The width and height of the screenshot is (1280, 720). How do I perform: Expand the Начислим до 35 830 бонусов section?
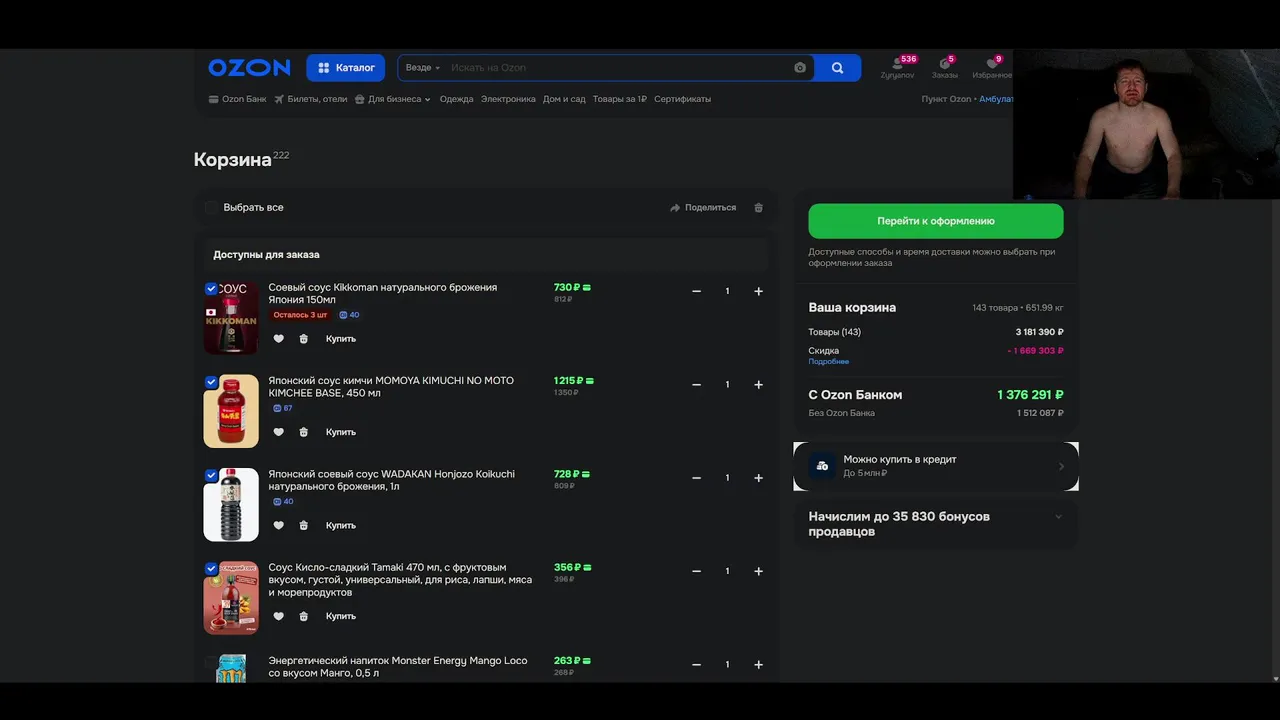click(936, 524)
